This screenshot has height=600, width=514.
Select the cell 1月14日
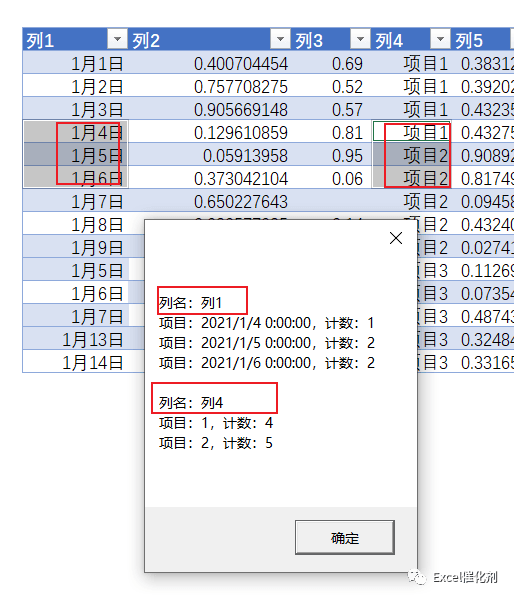click(x=75, y=361)
